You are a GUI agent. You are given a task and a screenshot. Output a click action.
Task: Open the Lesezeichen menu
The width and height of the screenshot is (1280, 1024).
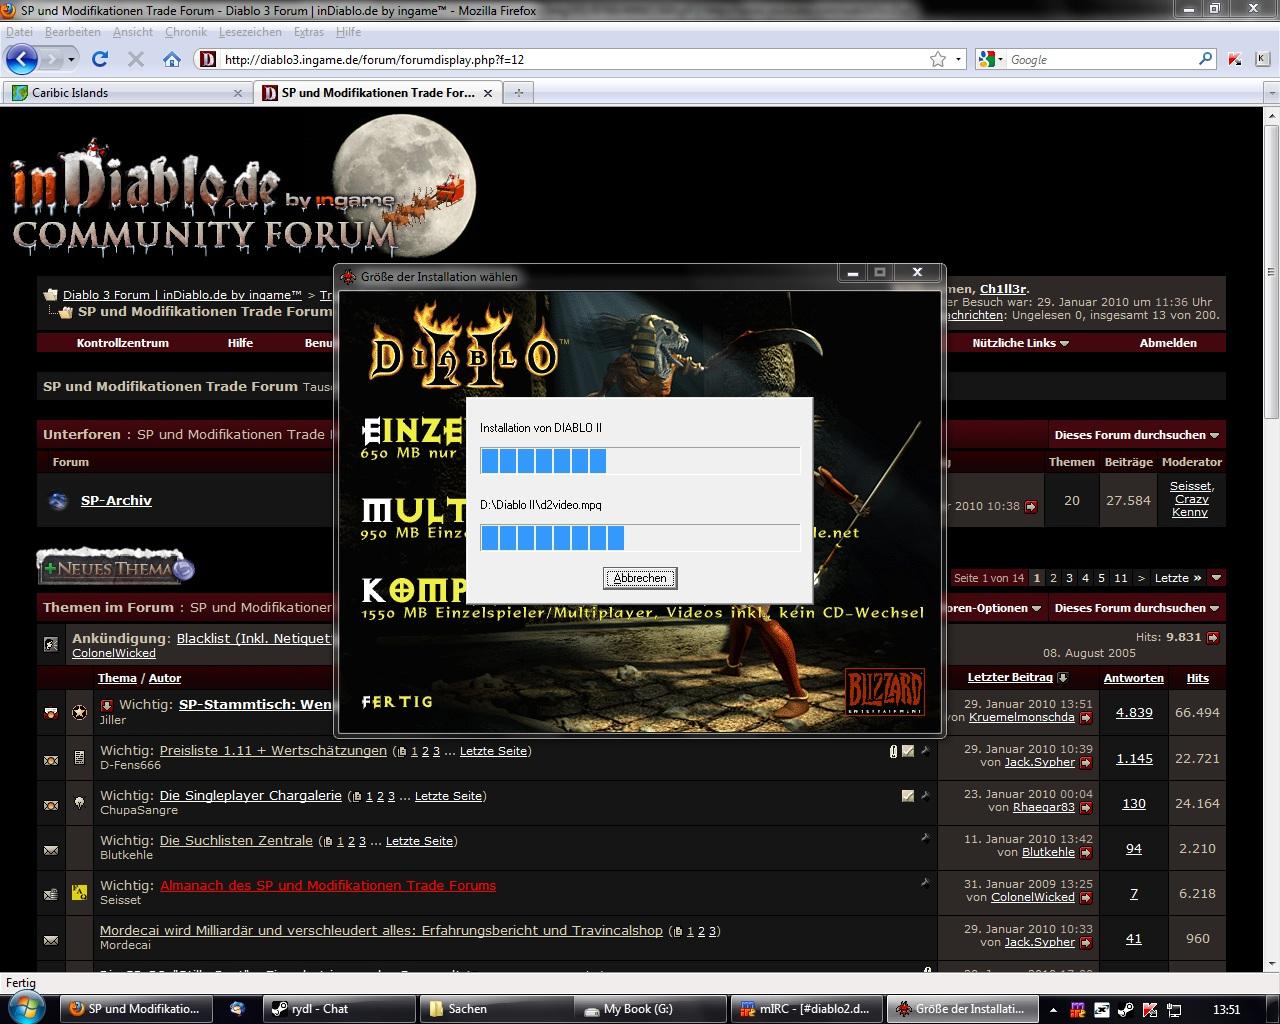[250, 32]
